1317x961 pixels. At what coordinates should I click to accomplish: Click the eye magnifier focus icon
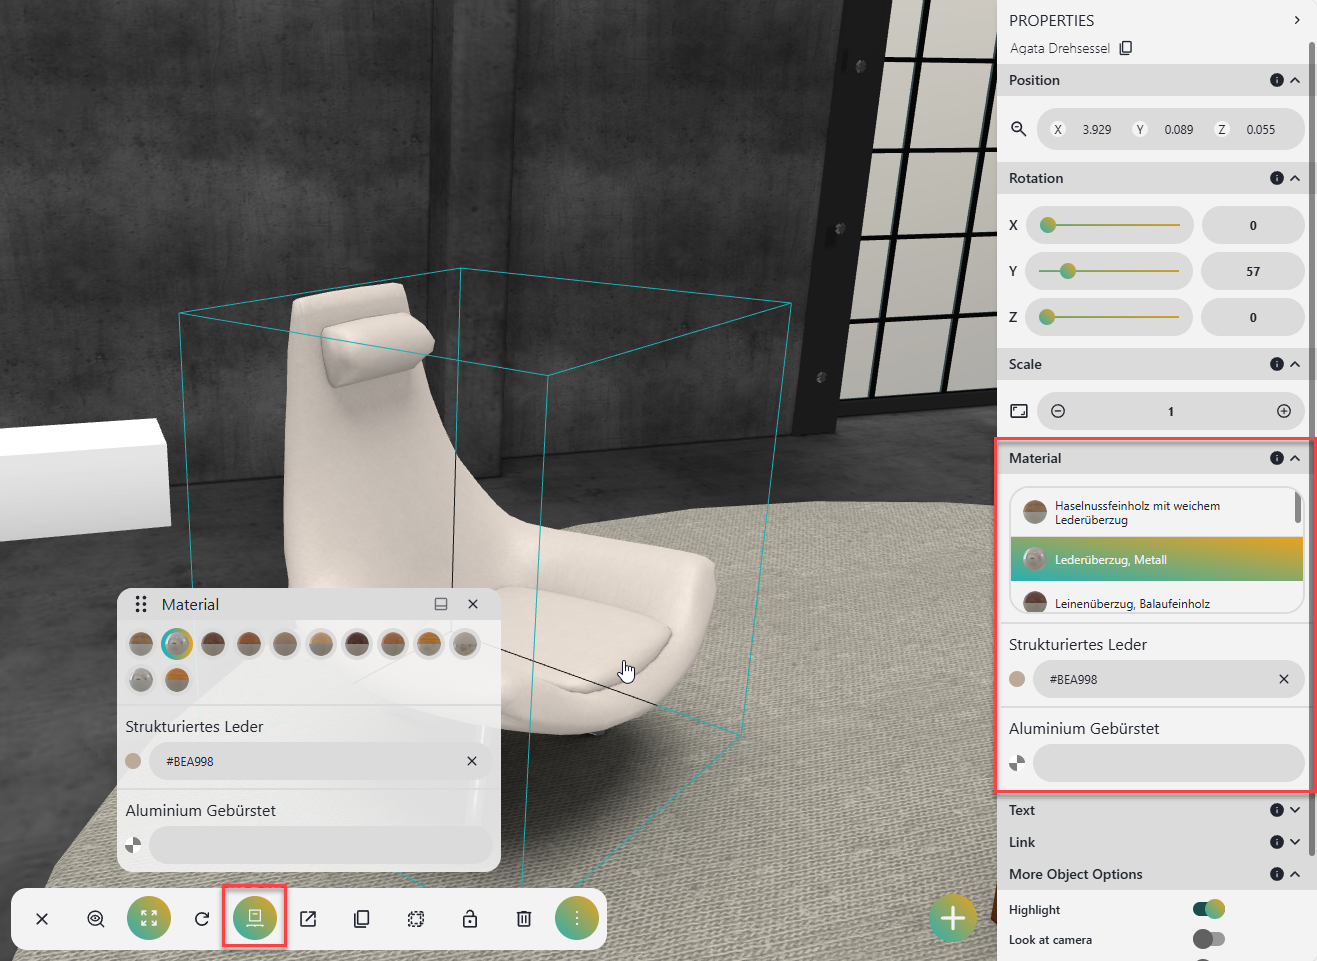pyautogui.click(x=96, y=919)
